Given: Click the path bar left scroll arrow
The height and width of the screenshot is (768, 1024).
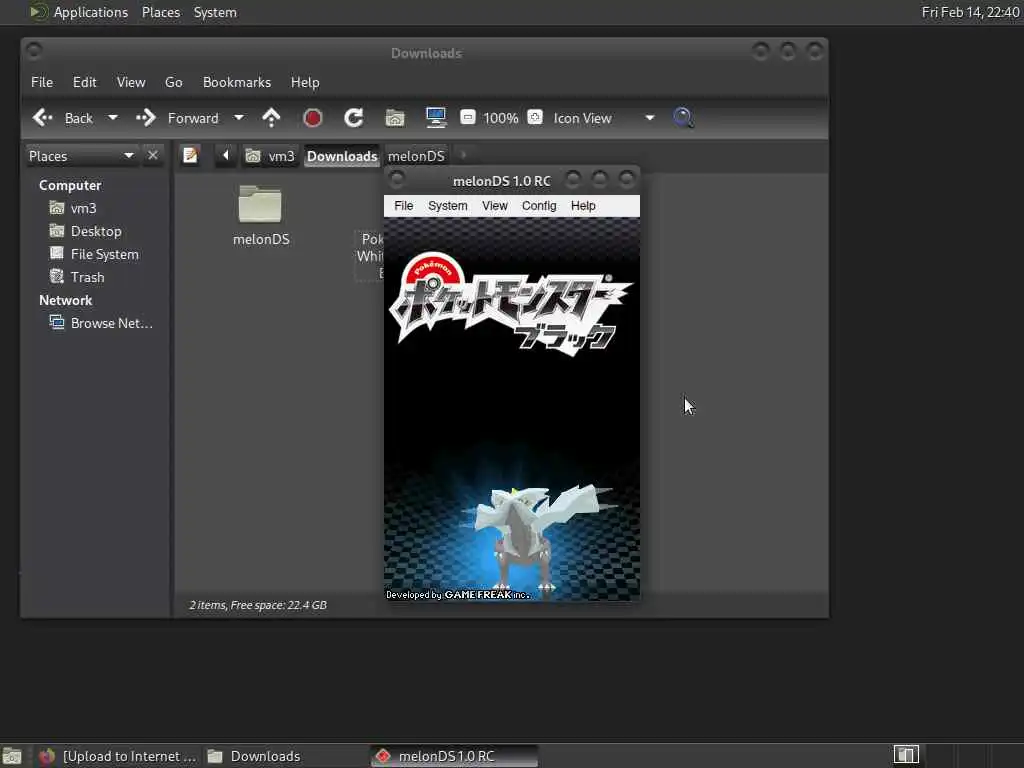Looking at the screenshot, I should tap(225, 155).
